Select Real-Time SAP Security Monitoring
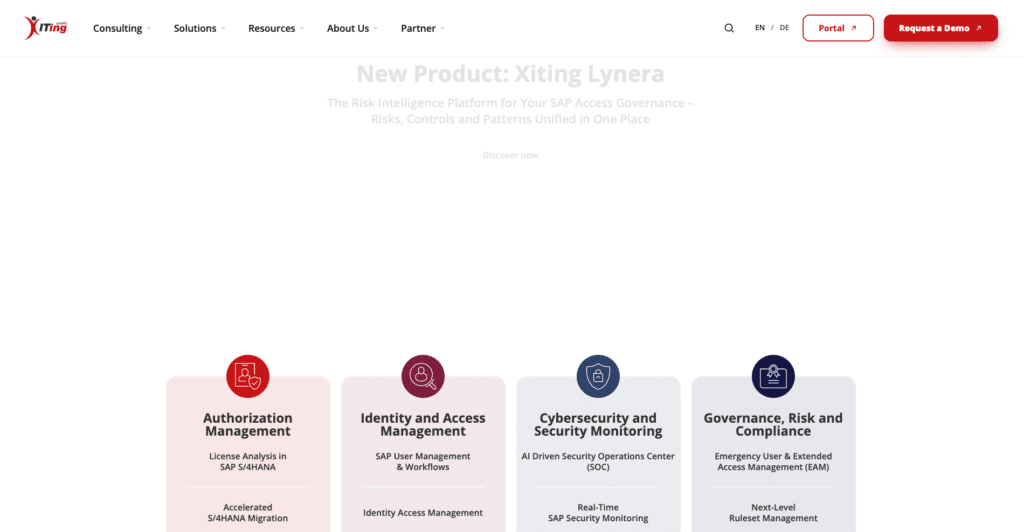The image size is (1024, 532). [598, 512]
